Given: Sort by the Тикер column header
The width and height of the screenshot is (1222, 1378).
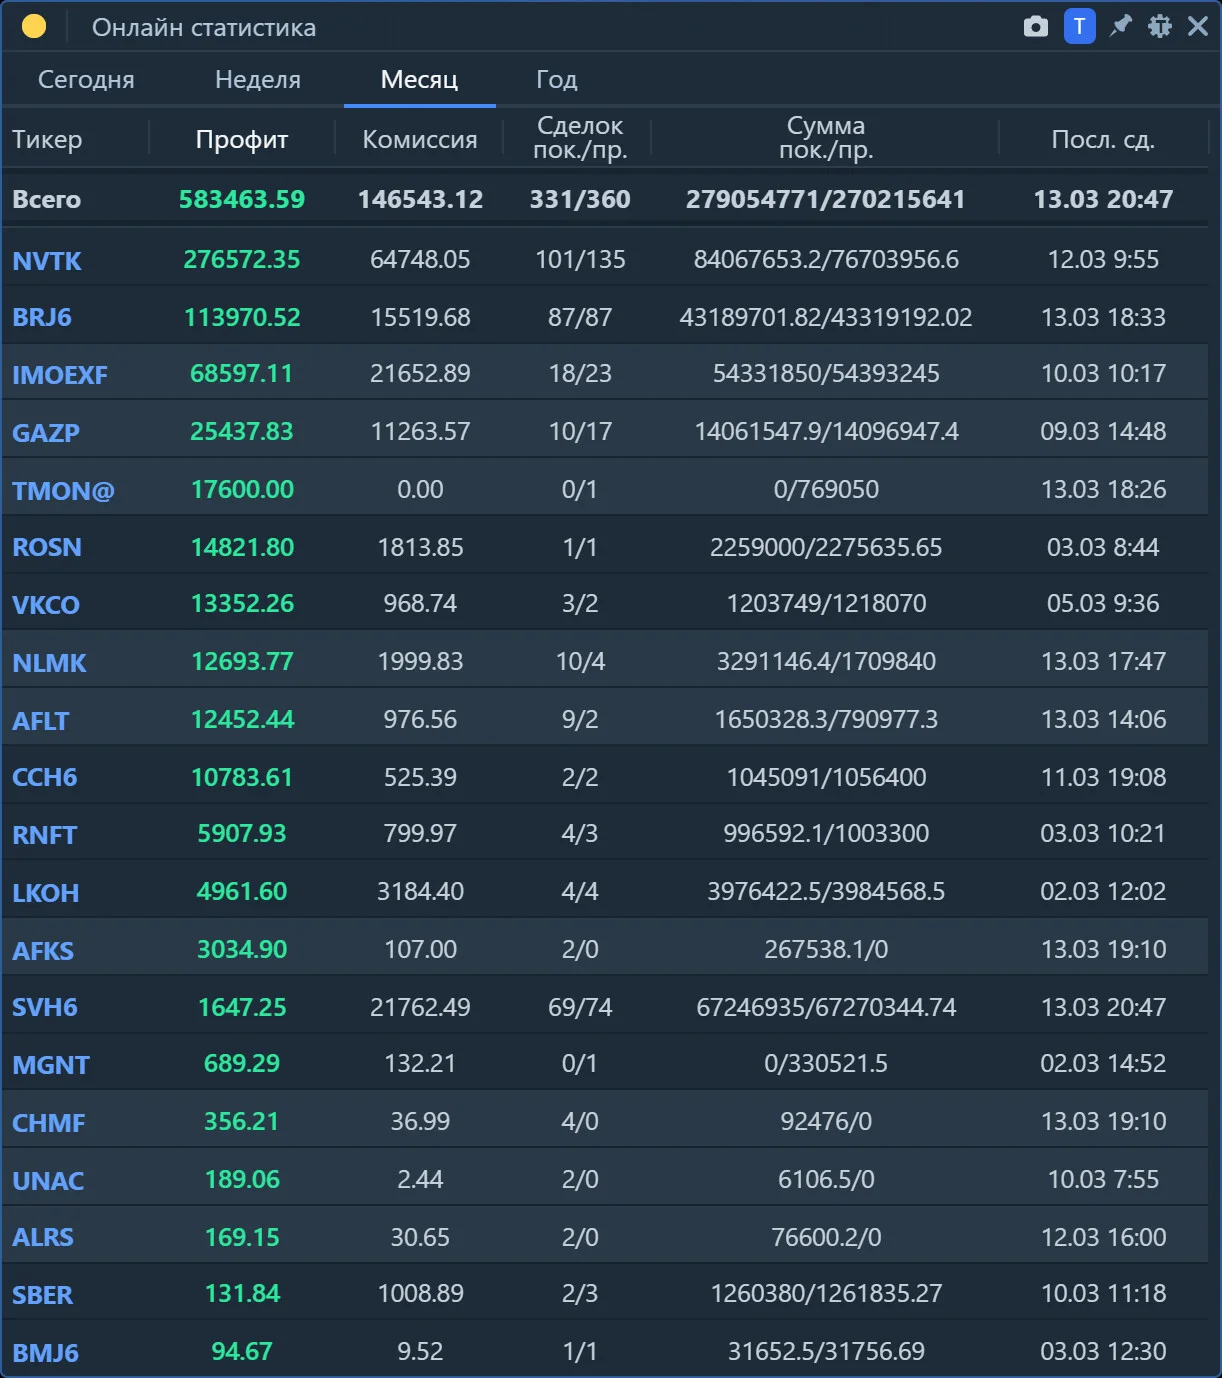Looking at the screenshot, I should coord(47,139).
